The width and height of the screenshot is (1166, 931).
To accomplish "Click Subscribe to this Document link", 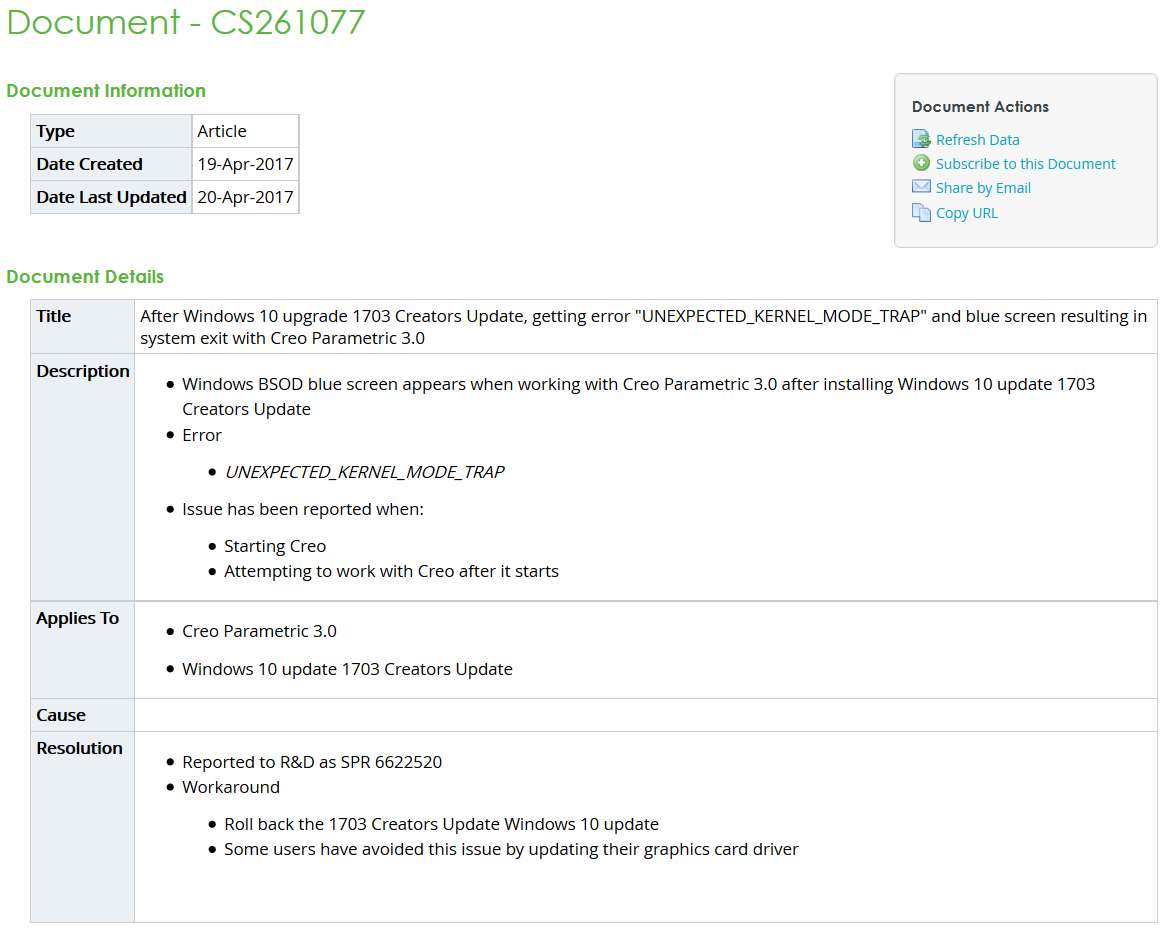I will point(1025,164).
